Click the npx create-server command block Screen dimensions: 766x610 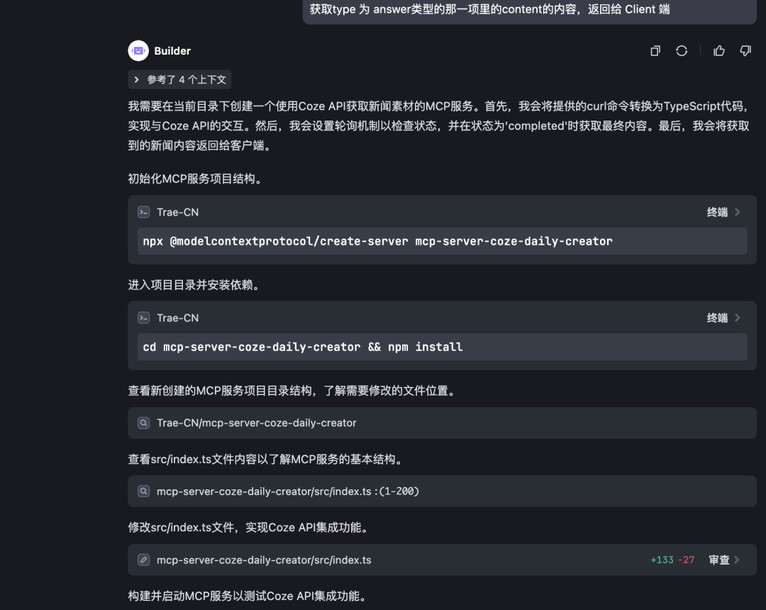pos(442,241)
